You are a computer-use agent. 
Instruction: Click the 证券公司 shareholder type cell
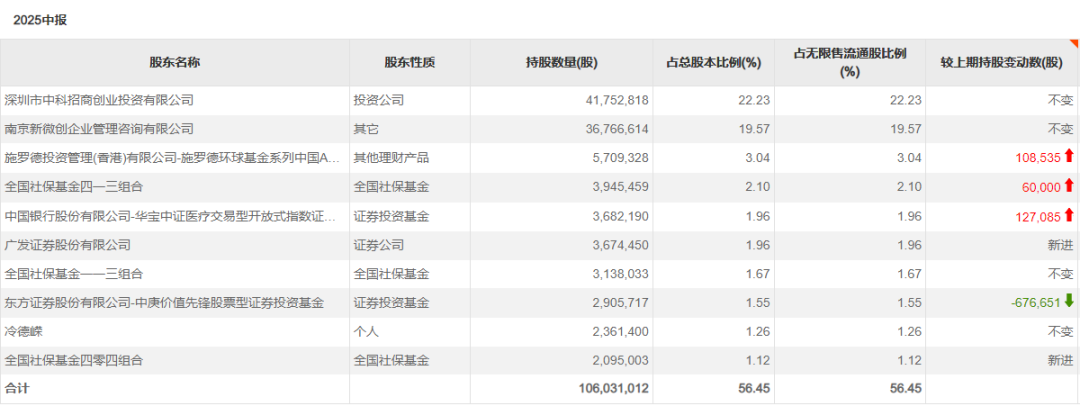(x=379, y=245)
